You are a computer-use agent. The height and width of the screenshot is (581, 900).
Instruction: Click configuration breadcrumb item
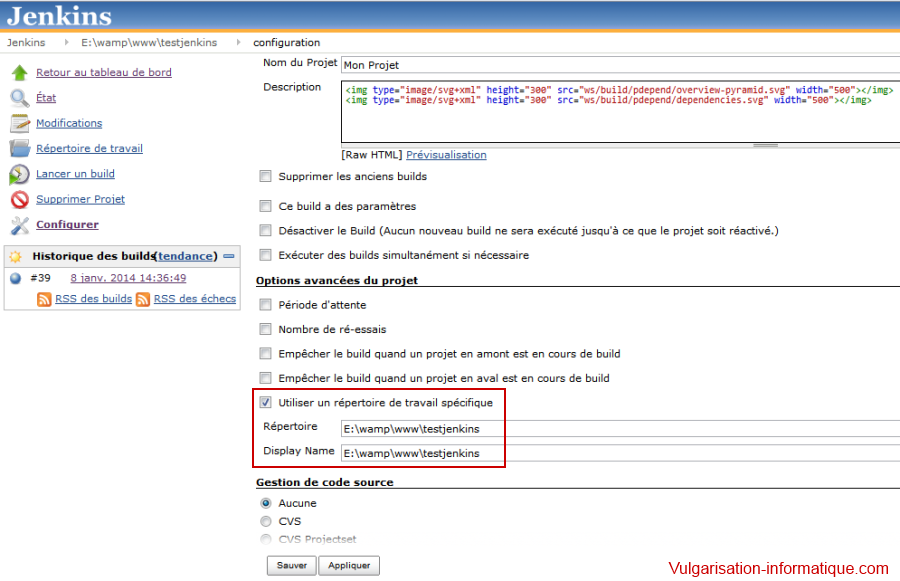(286, 42)
